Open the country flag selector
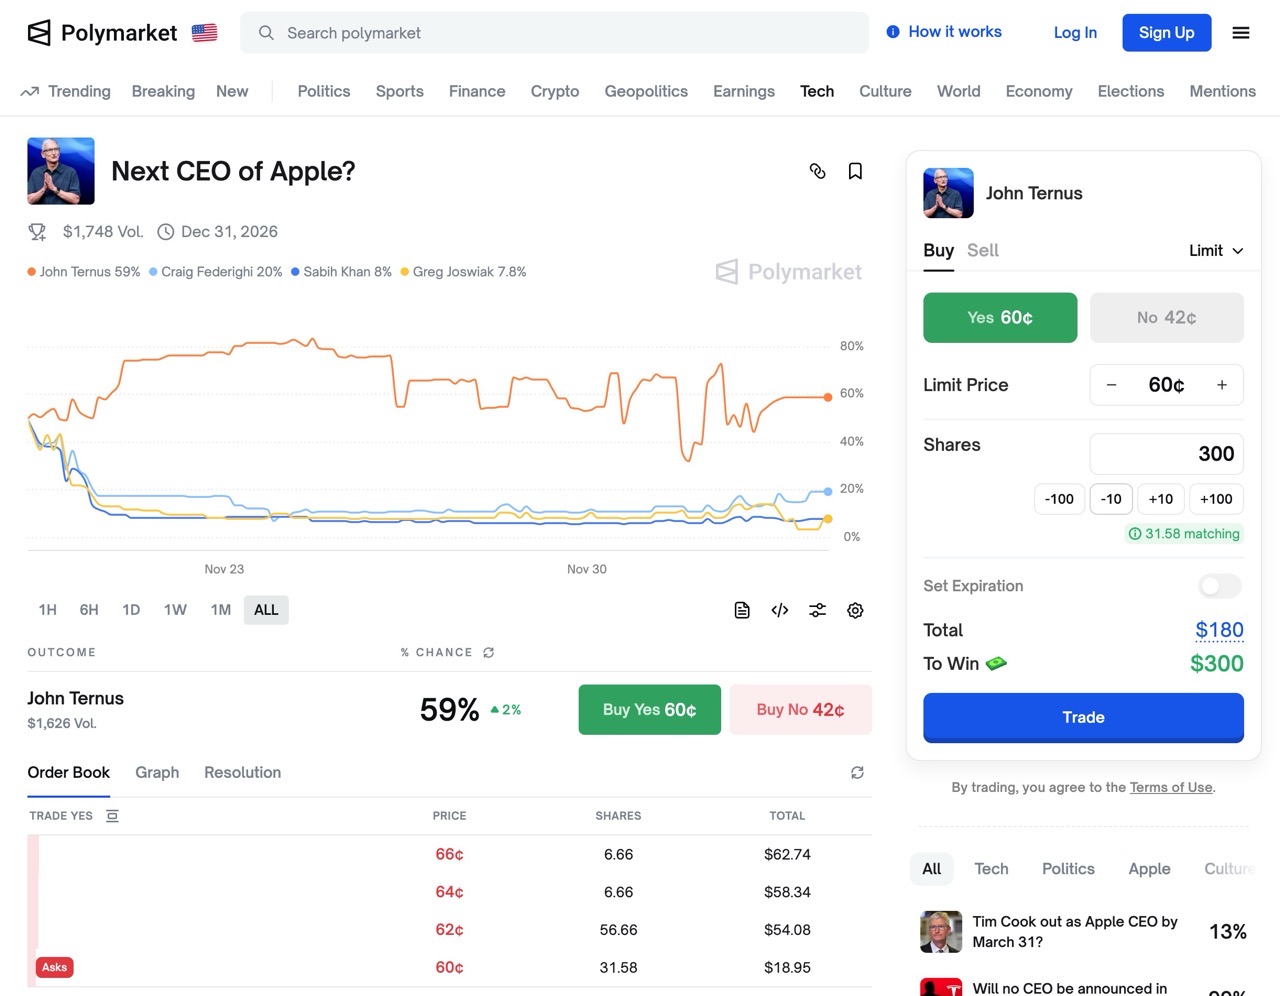The image size is (1280, 996). pos(205,33)
